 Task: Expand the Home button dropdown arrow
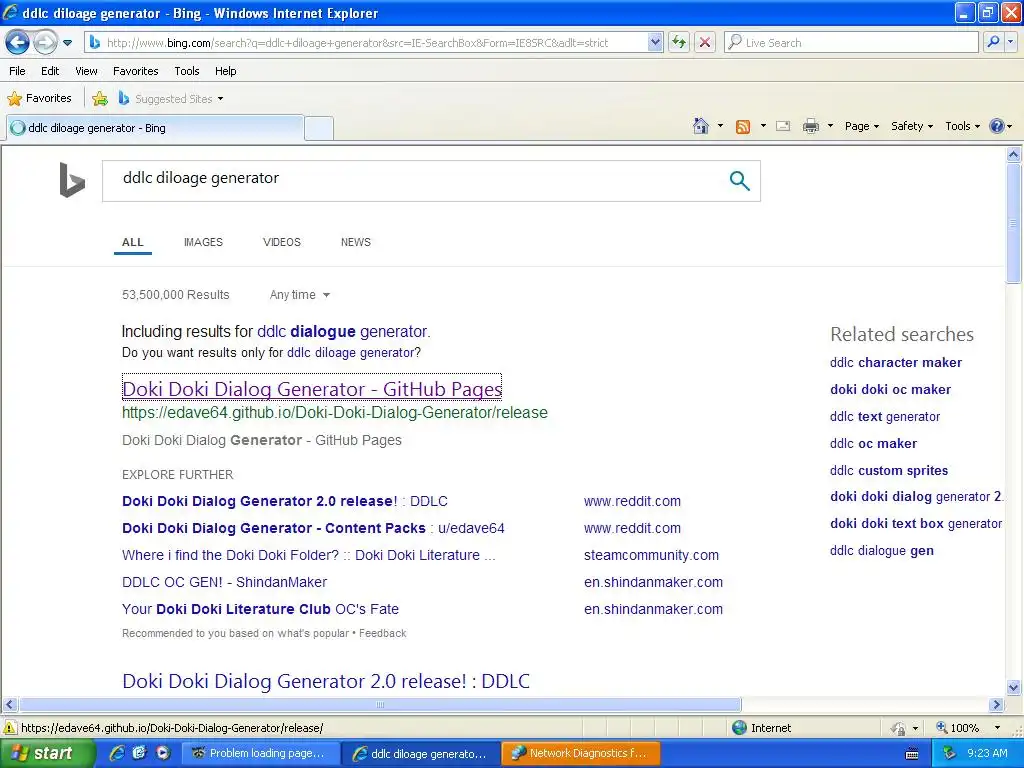(720, 126)
